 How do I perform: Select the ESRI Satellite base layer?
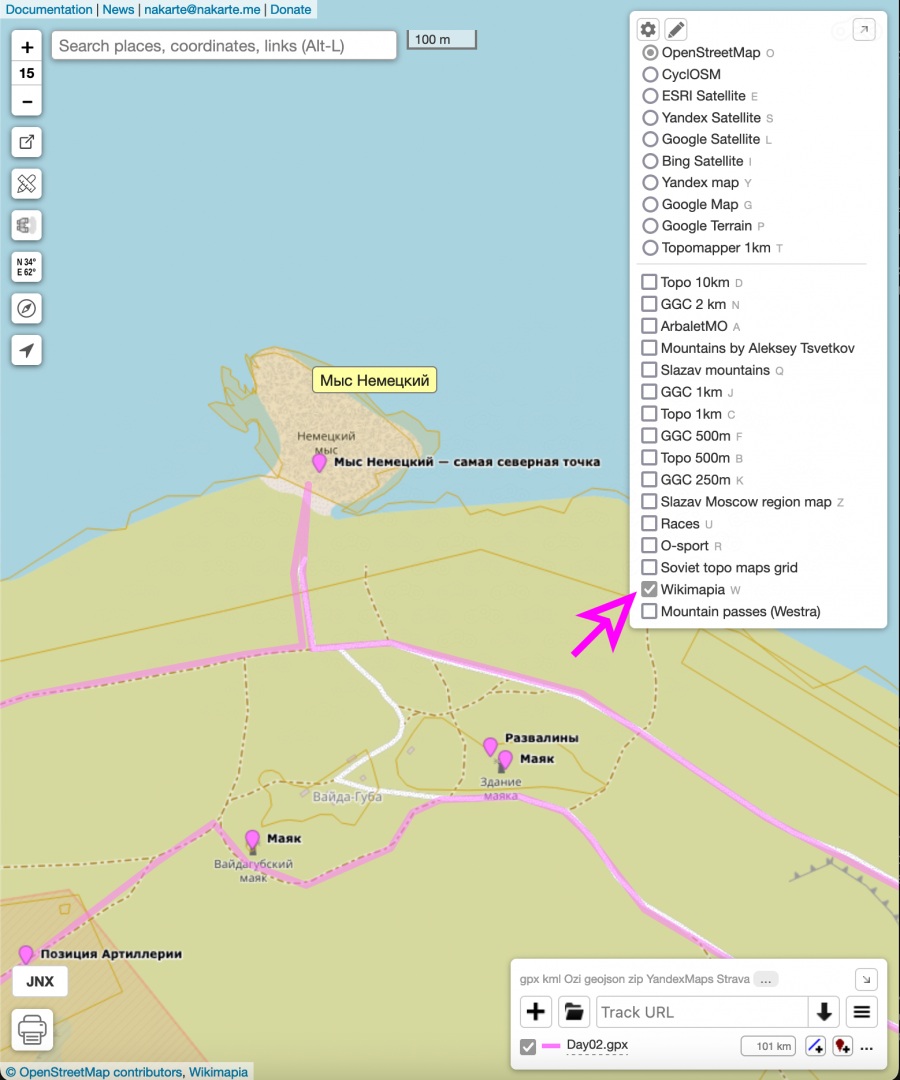coord(650,96)
